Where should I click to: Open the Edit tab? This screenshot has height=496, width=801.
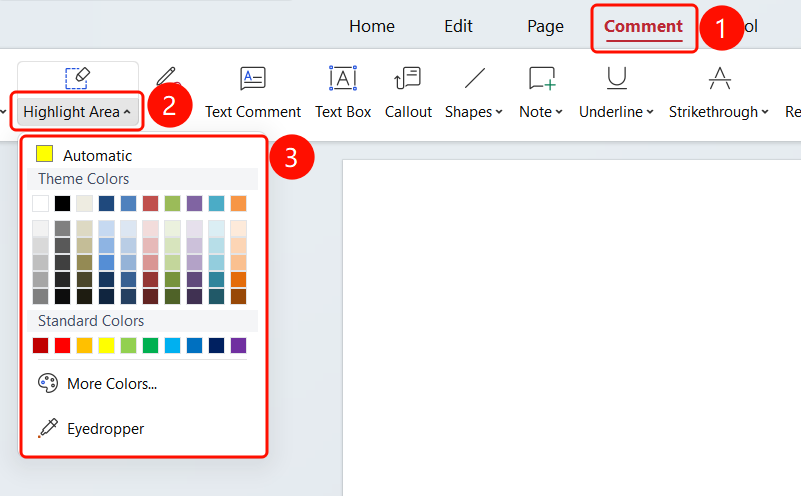tap(458, 26)
